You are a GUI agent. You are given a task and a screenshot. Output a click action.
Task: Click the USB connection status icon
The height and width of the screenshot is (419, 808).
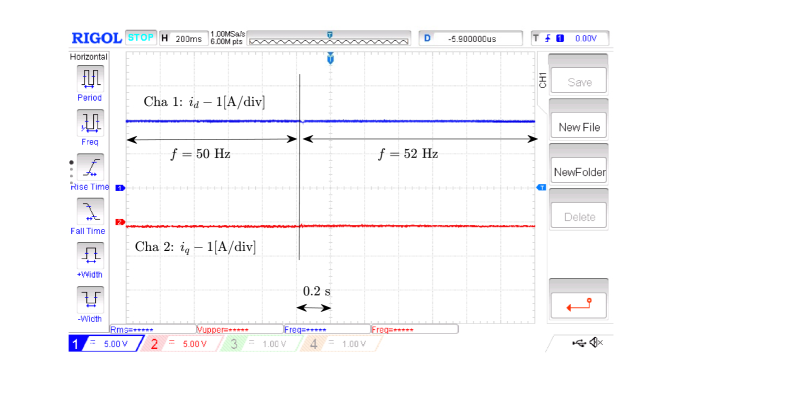[579, 343]
